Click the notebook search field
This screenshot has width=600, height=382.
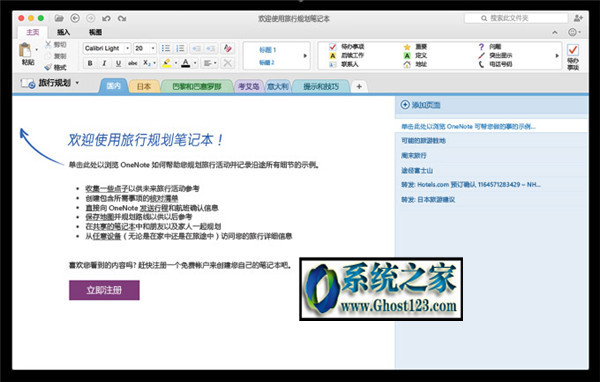click(516, 18)
